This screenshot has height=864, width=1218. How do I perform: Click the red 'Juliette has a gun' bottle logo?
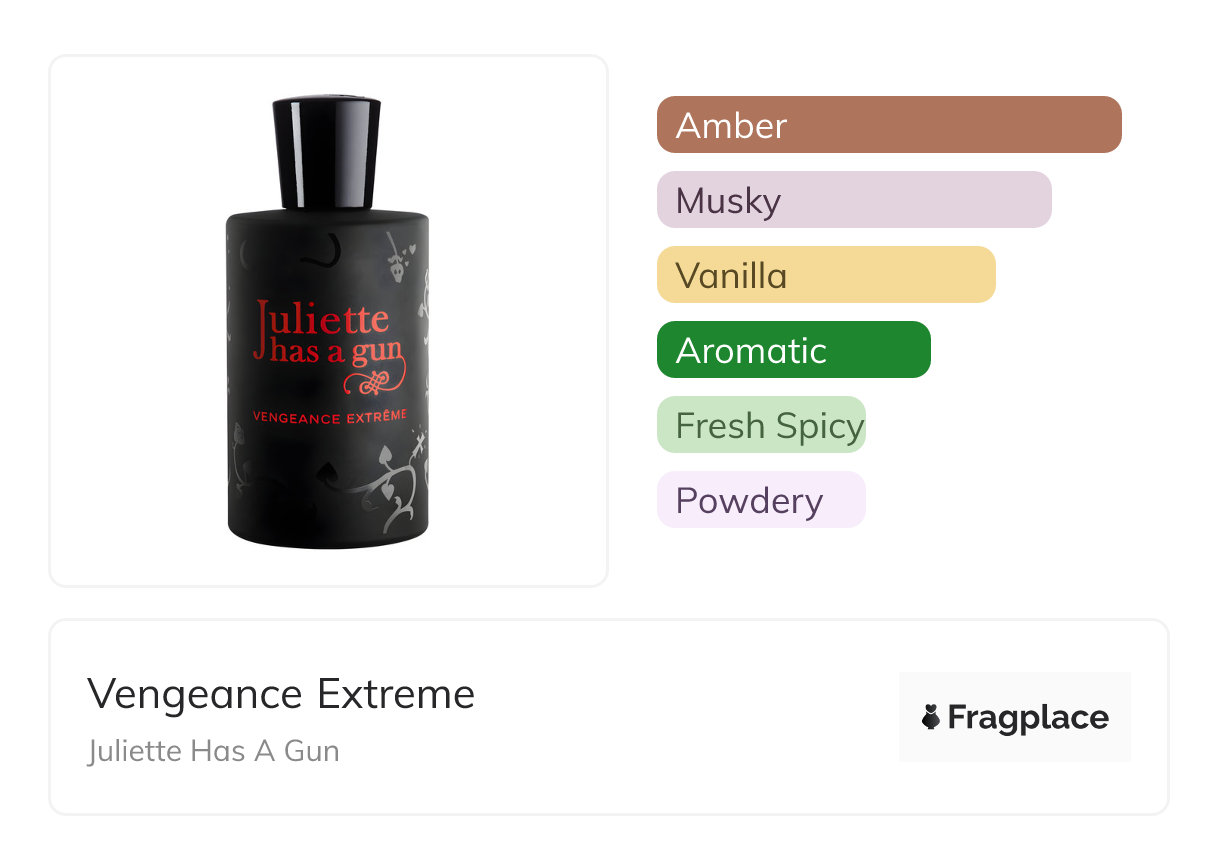(328, 332)
